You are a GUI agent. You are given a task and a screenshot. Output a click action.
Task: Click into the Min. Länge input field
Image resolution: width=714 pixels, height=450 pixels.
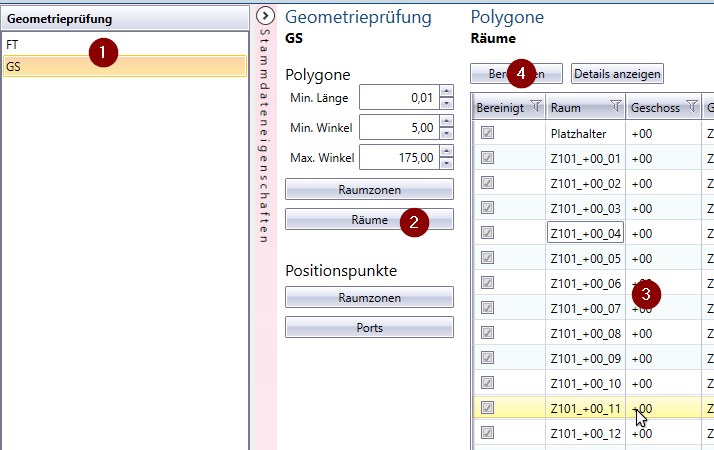point(398,97)
